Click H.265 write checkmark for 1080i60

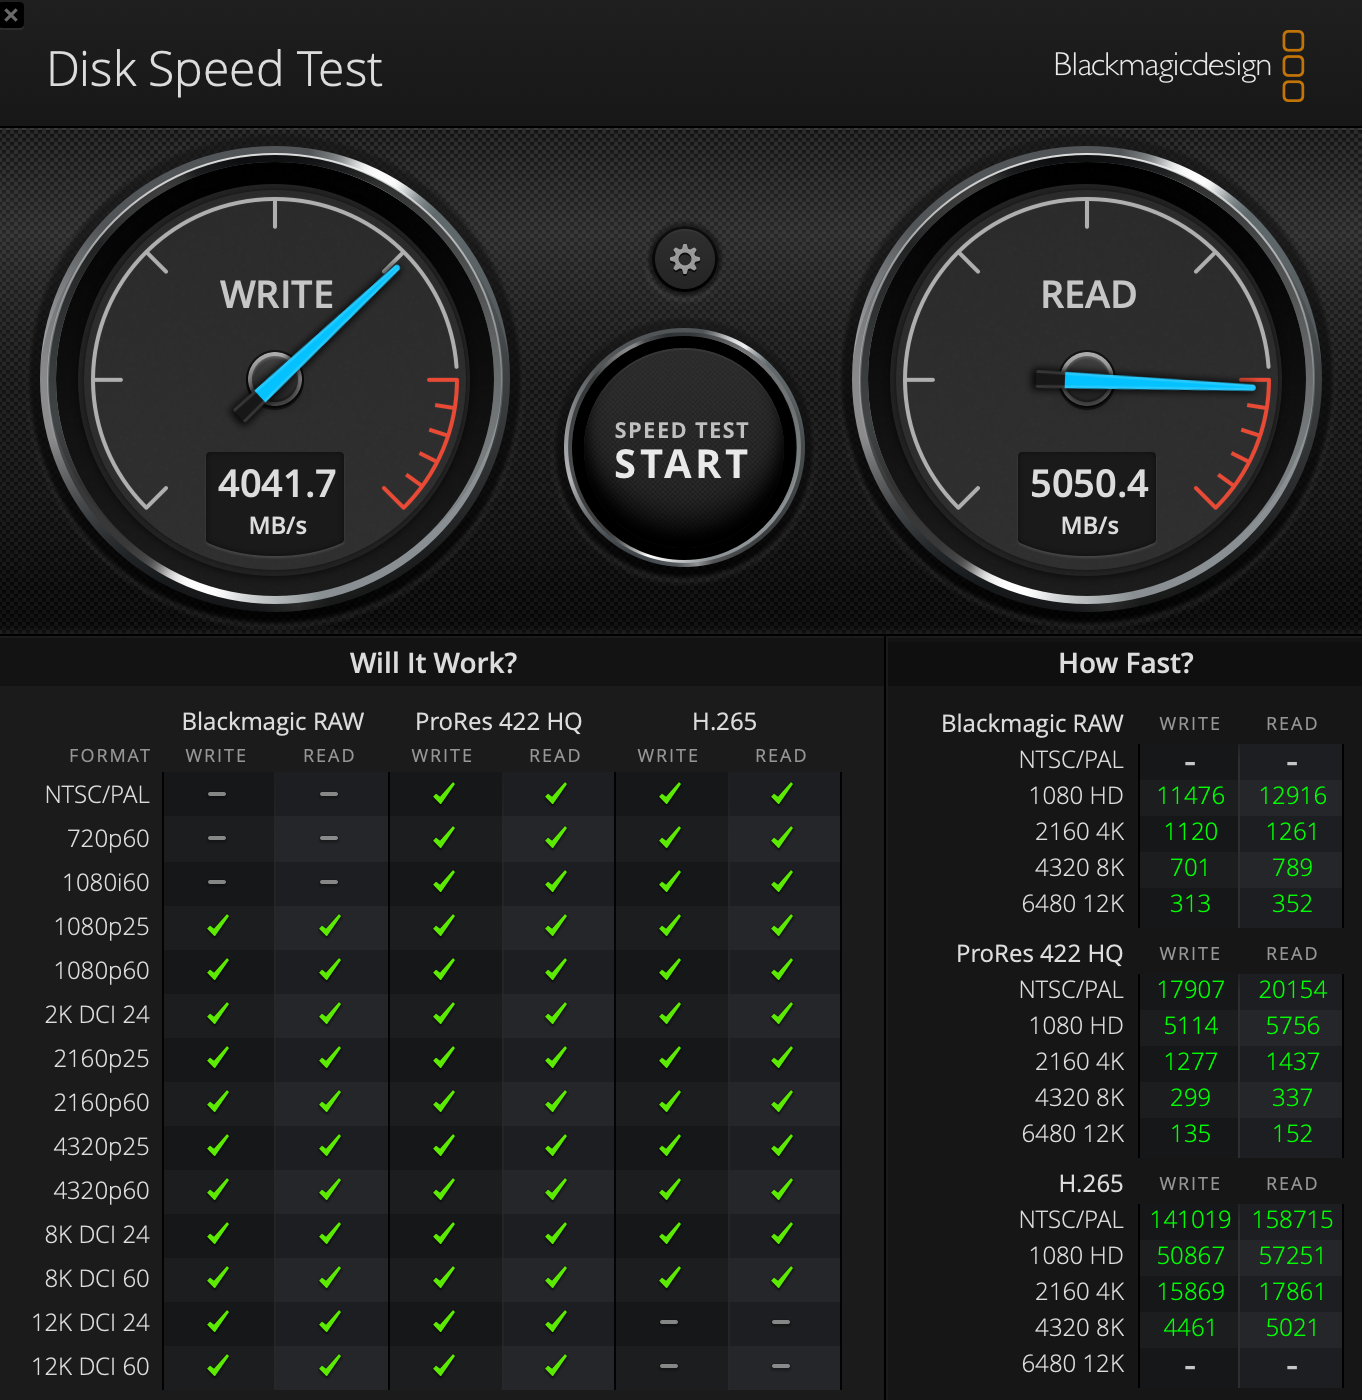669,881
